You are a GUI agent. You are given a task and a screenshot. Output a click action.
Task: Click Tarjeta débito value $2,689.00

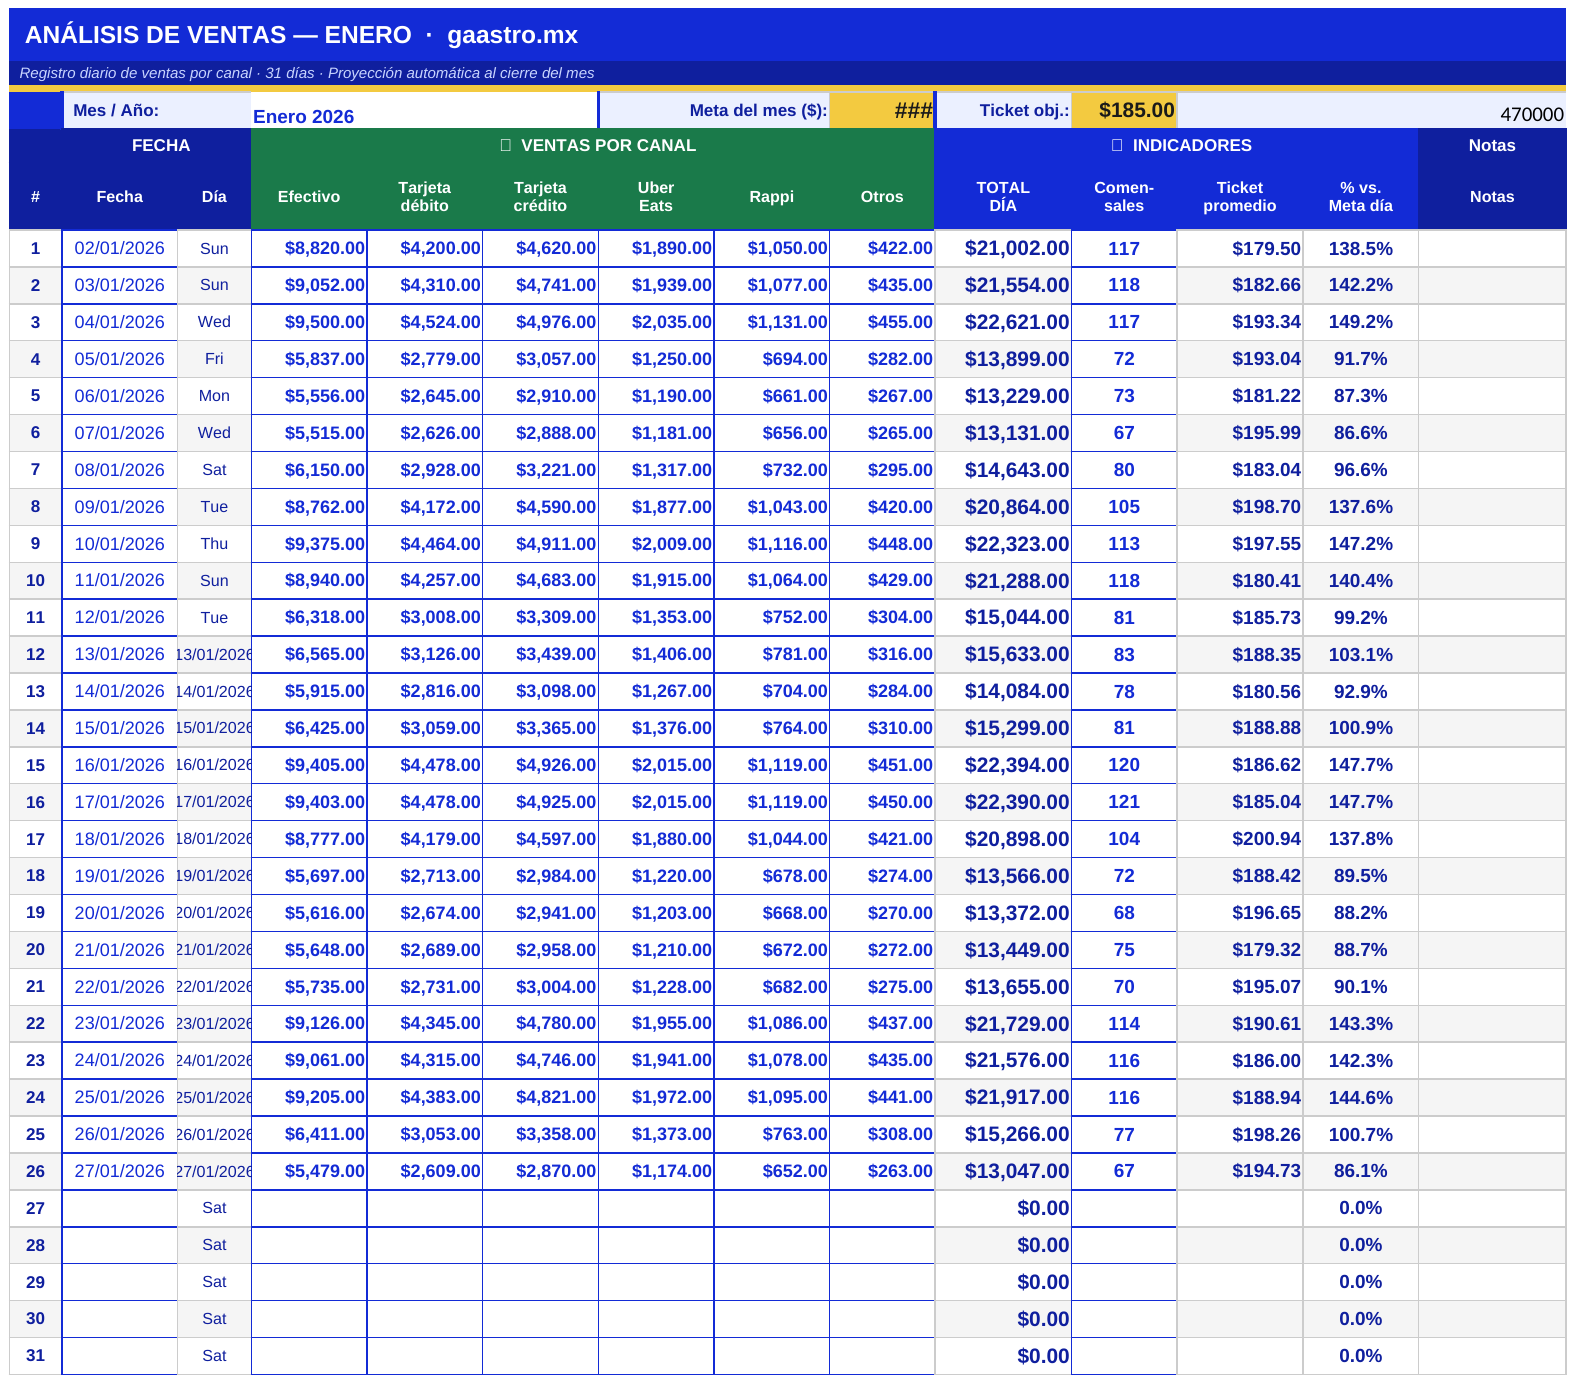click(425, 950)
